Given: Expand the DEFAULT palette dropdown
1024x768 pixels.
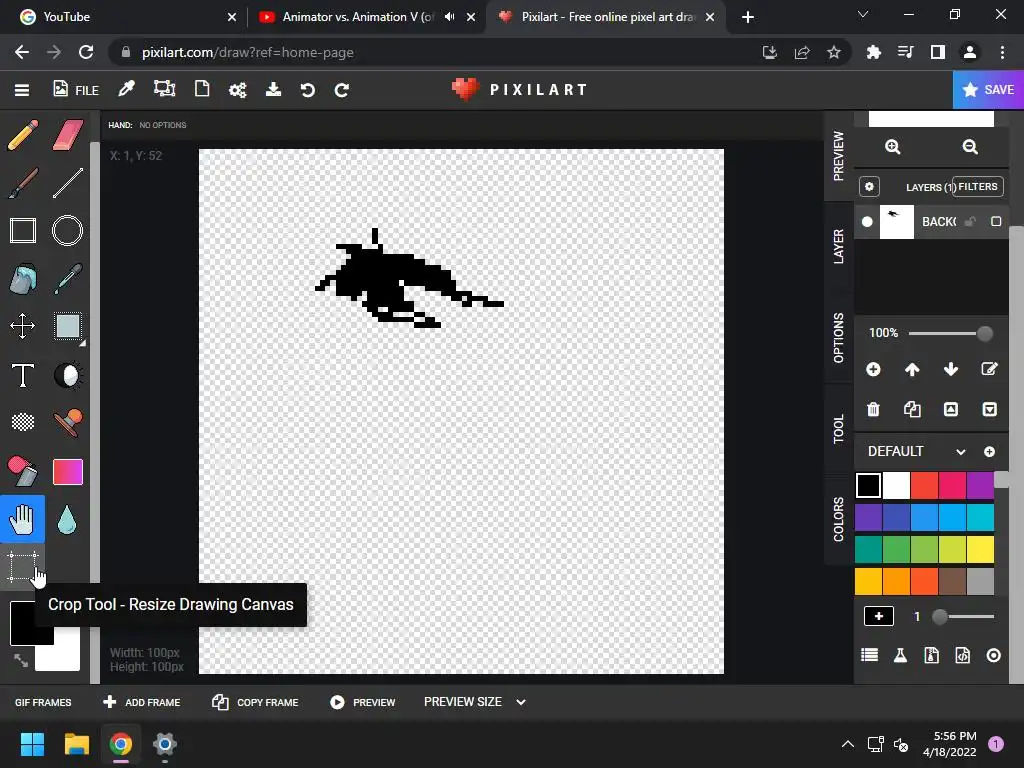Looking at the screenshot, I should (961, 452).
